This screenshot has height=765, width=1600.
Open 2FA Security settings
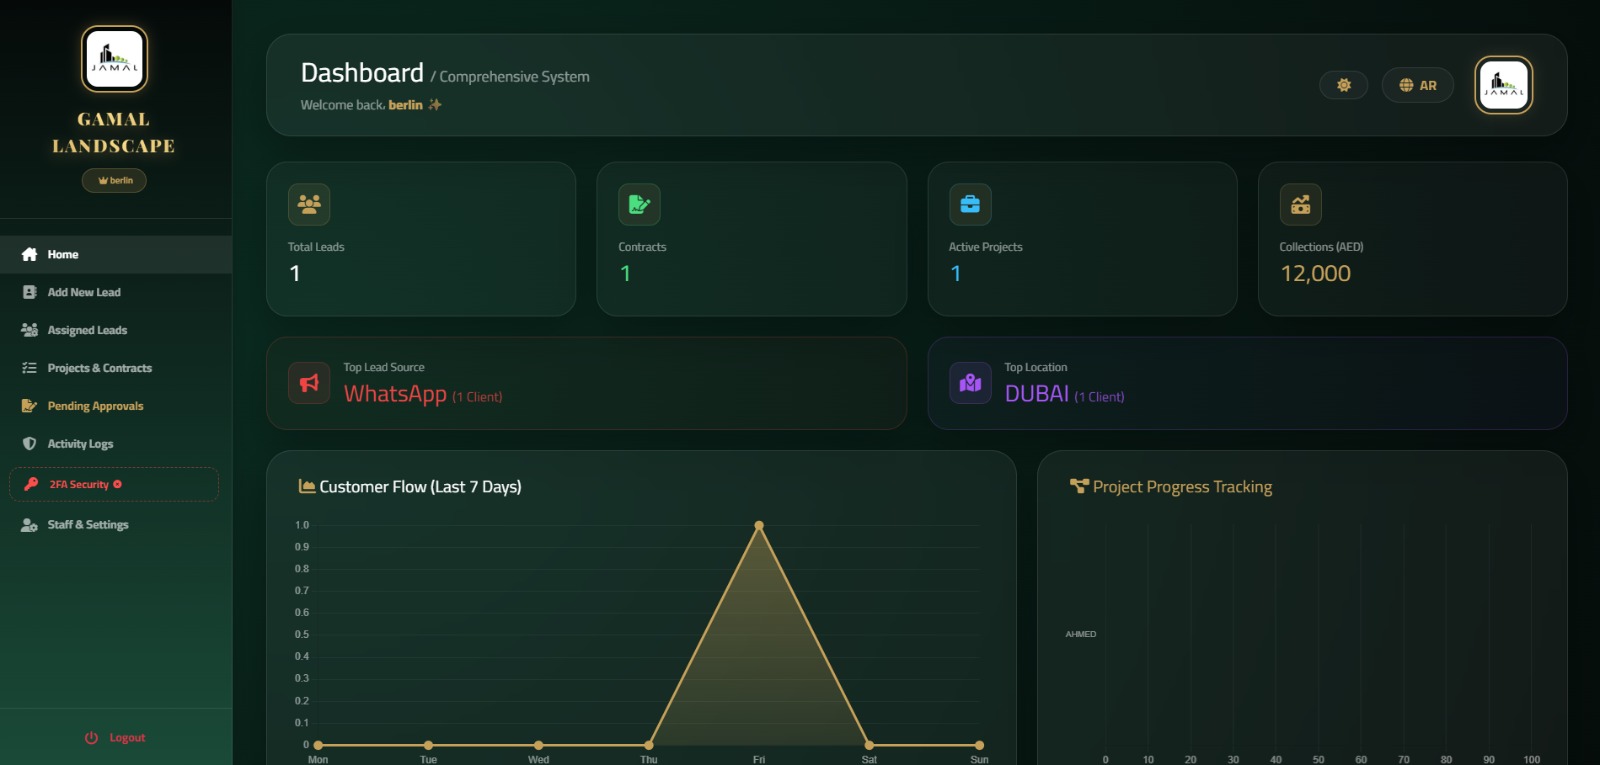point(114,484)
